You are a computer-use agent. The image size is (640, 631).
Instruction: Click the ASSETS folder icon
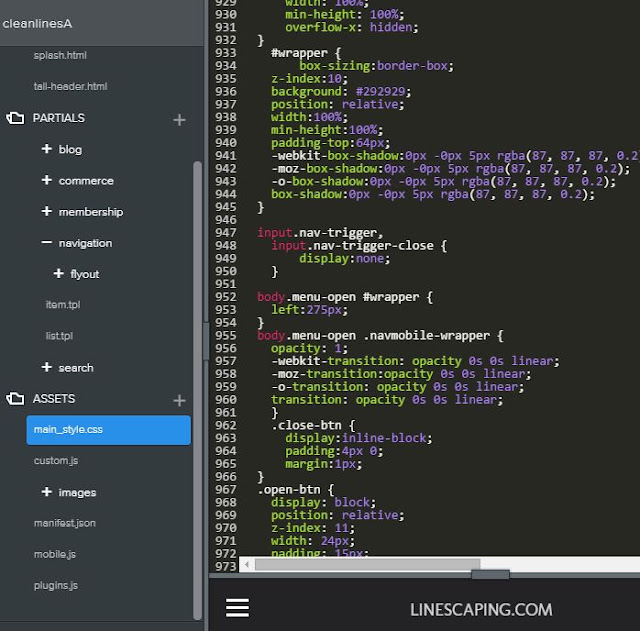tap(15, 399)
